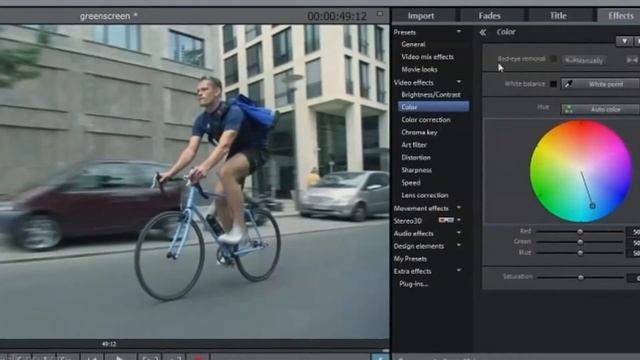
Task: Open the Distortion effect
Action: (x=416, y=158)
